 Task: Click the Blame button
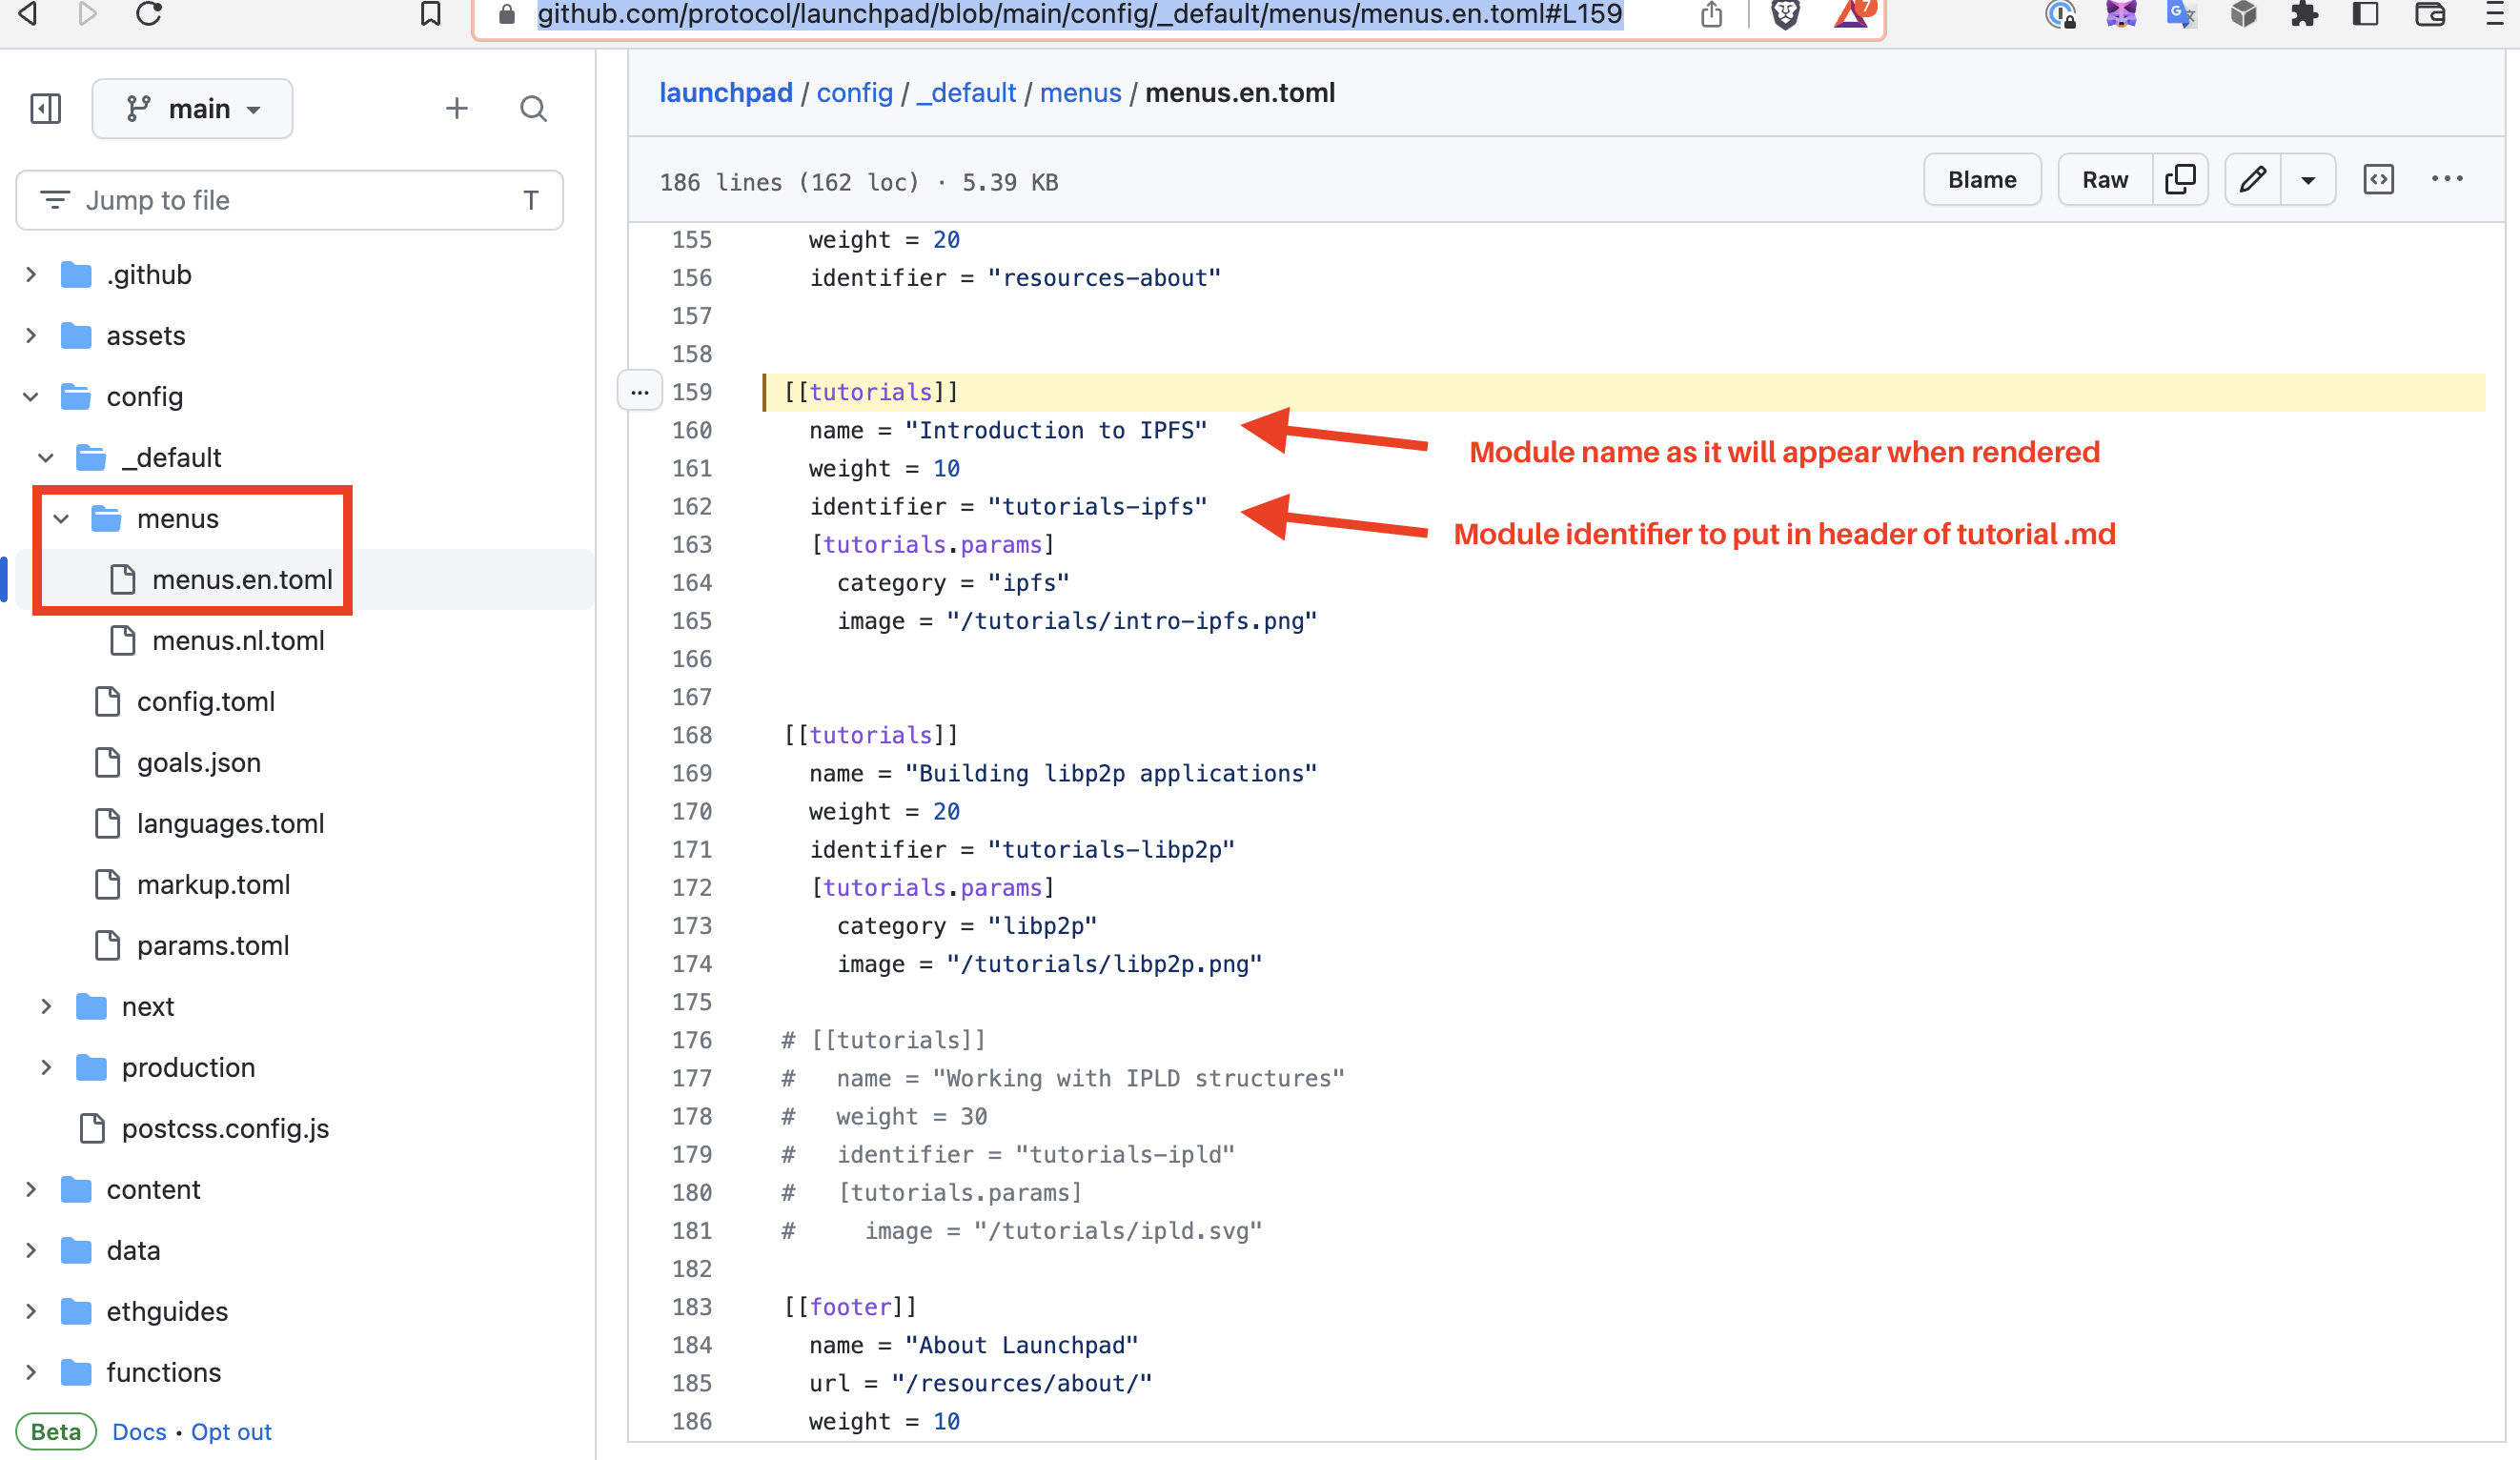click(x=1982, y=180)
